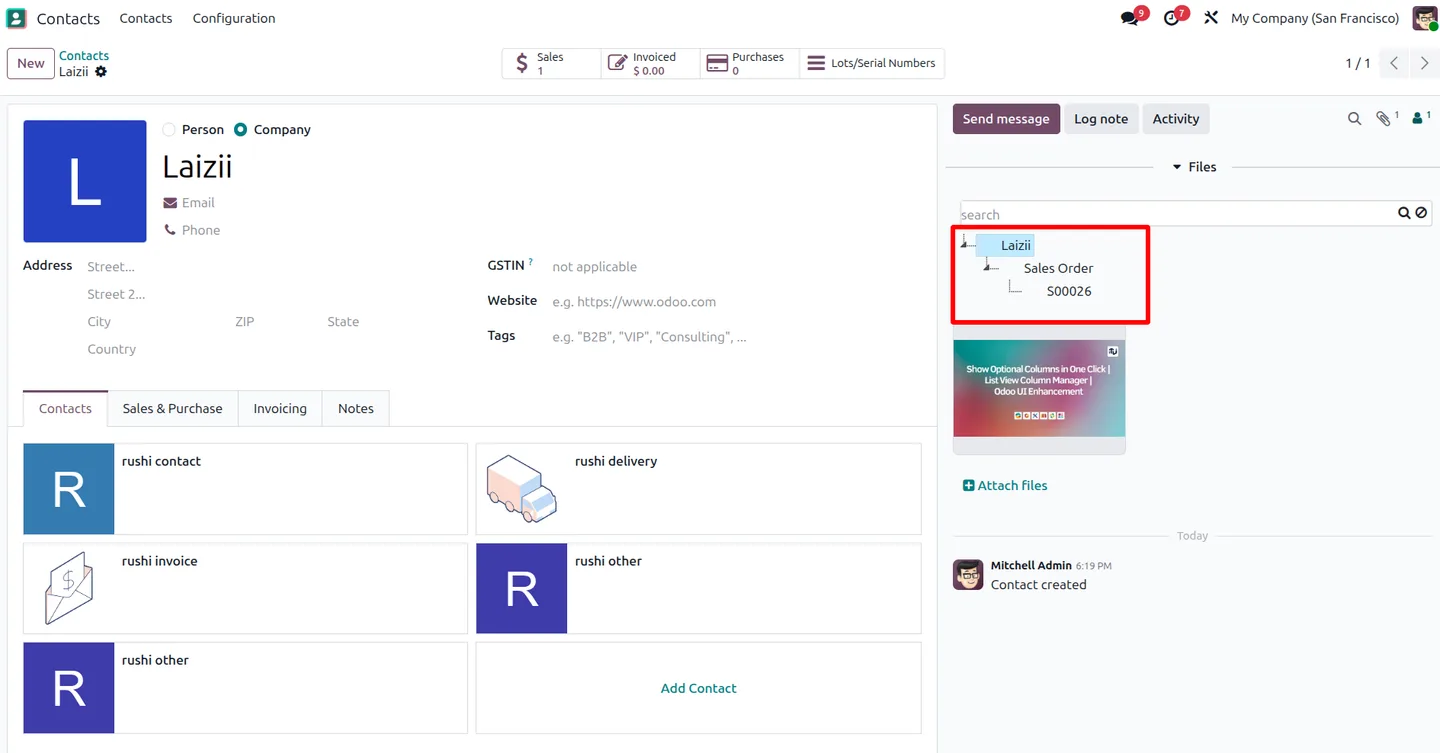
Task: Select S00026 in the files tree
Action: (x=1069, y=291)
